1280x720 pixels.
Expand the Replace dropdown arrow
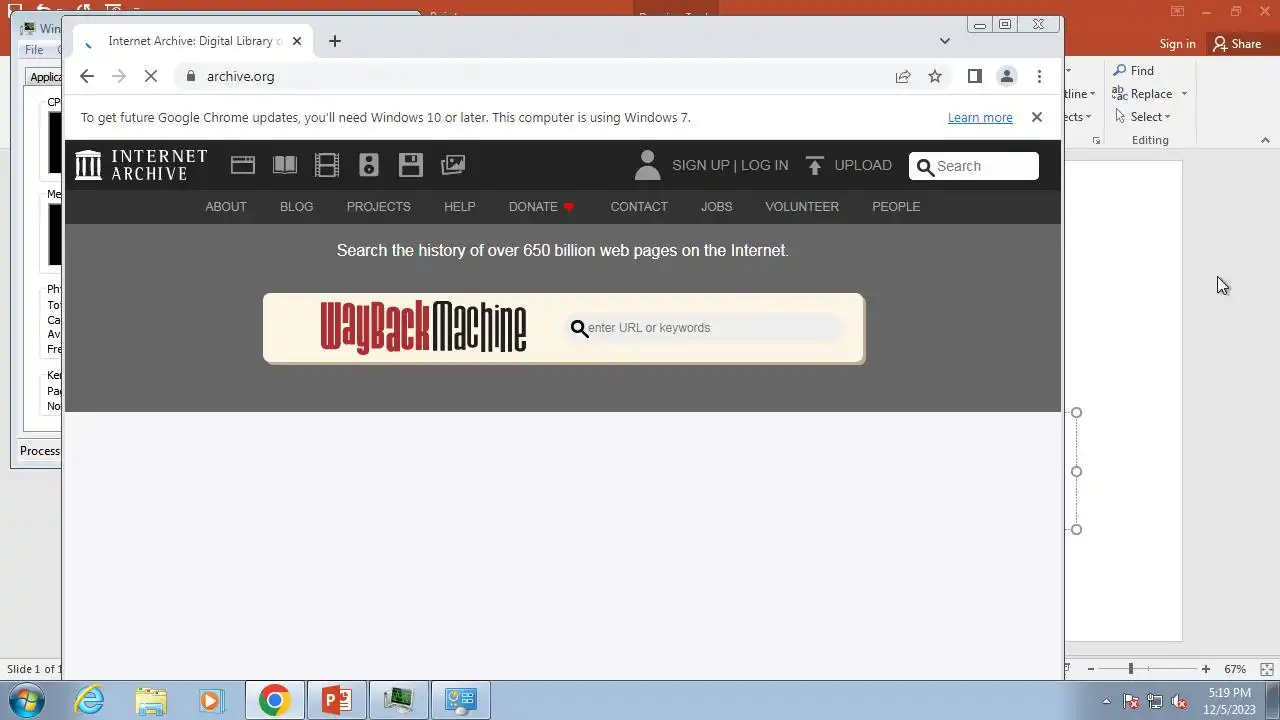coord(1184,94)
